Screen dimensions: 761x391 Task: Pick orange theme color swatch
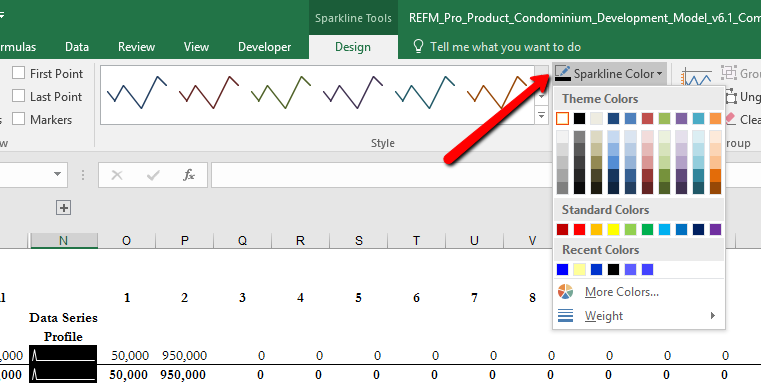click(715, 118)
